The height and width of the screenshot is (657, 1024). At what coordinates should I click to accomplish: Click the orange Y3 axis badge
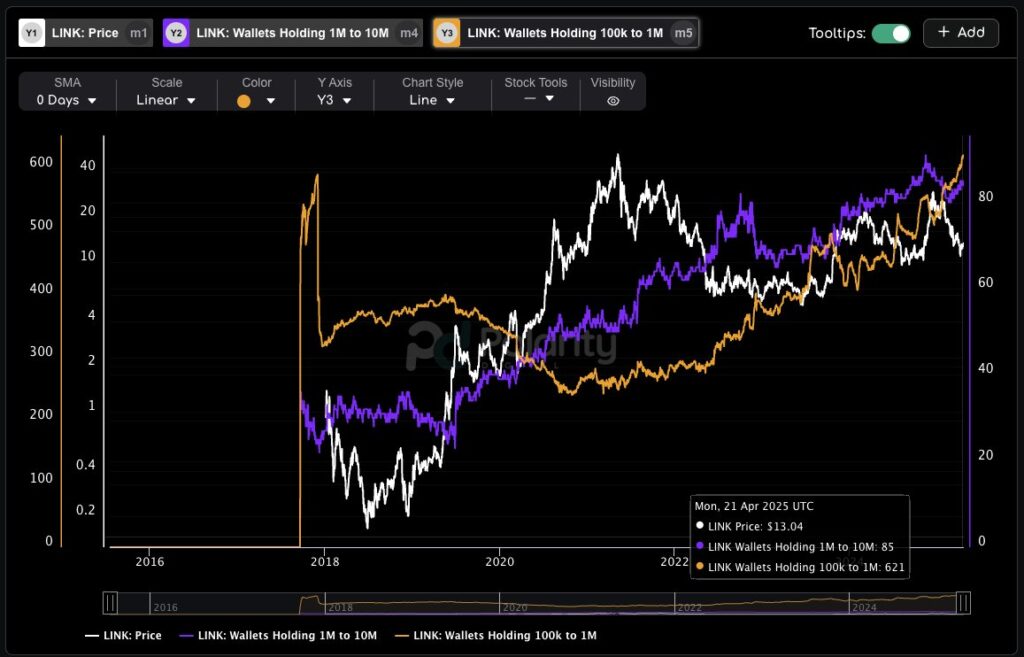click(x=447, y=33)
